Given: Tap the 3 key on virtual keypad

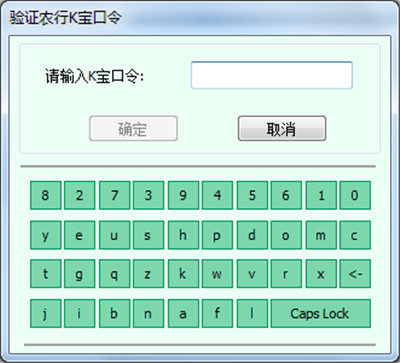Looking at the screenshot, I should tap(148, 195).
